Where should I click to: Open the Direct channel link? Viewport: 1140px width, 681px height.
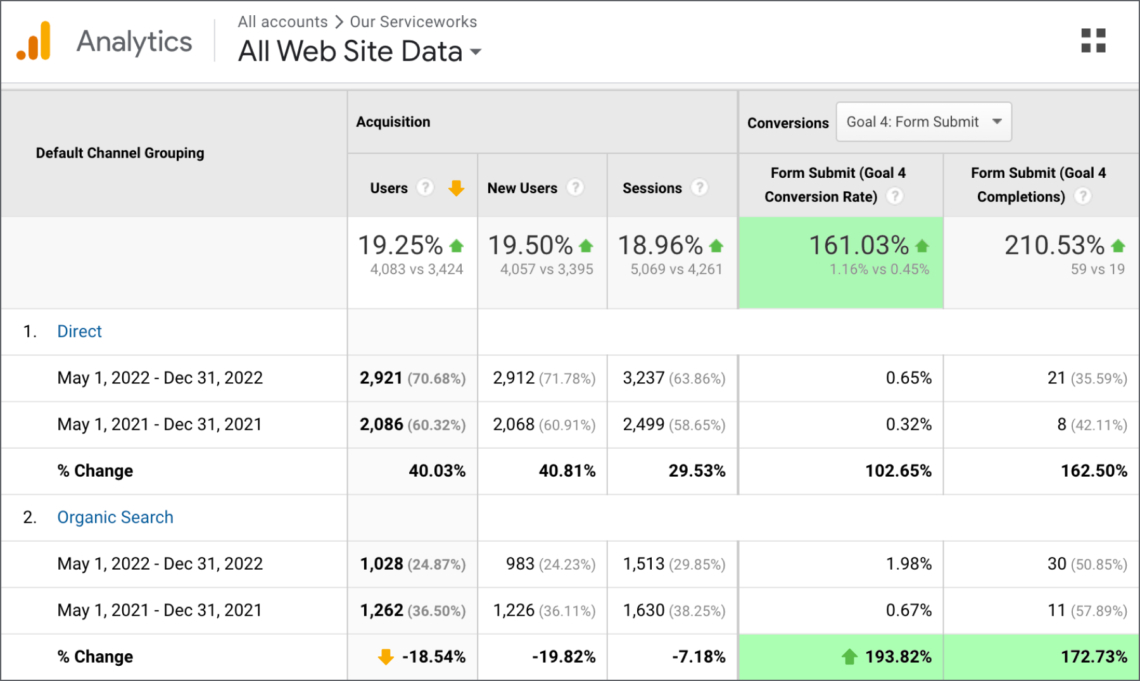tap(79, 332)
